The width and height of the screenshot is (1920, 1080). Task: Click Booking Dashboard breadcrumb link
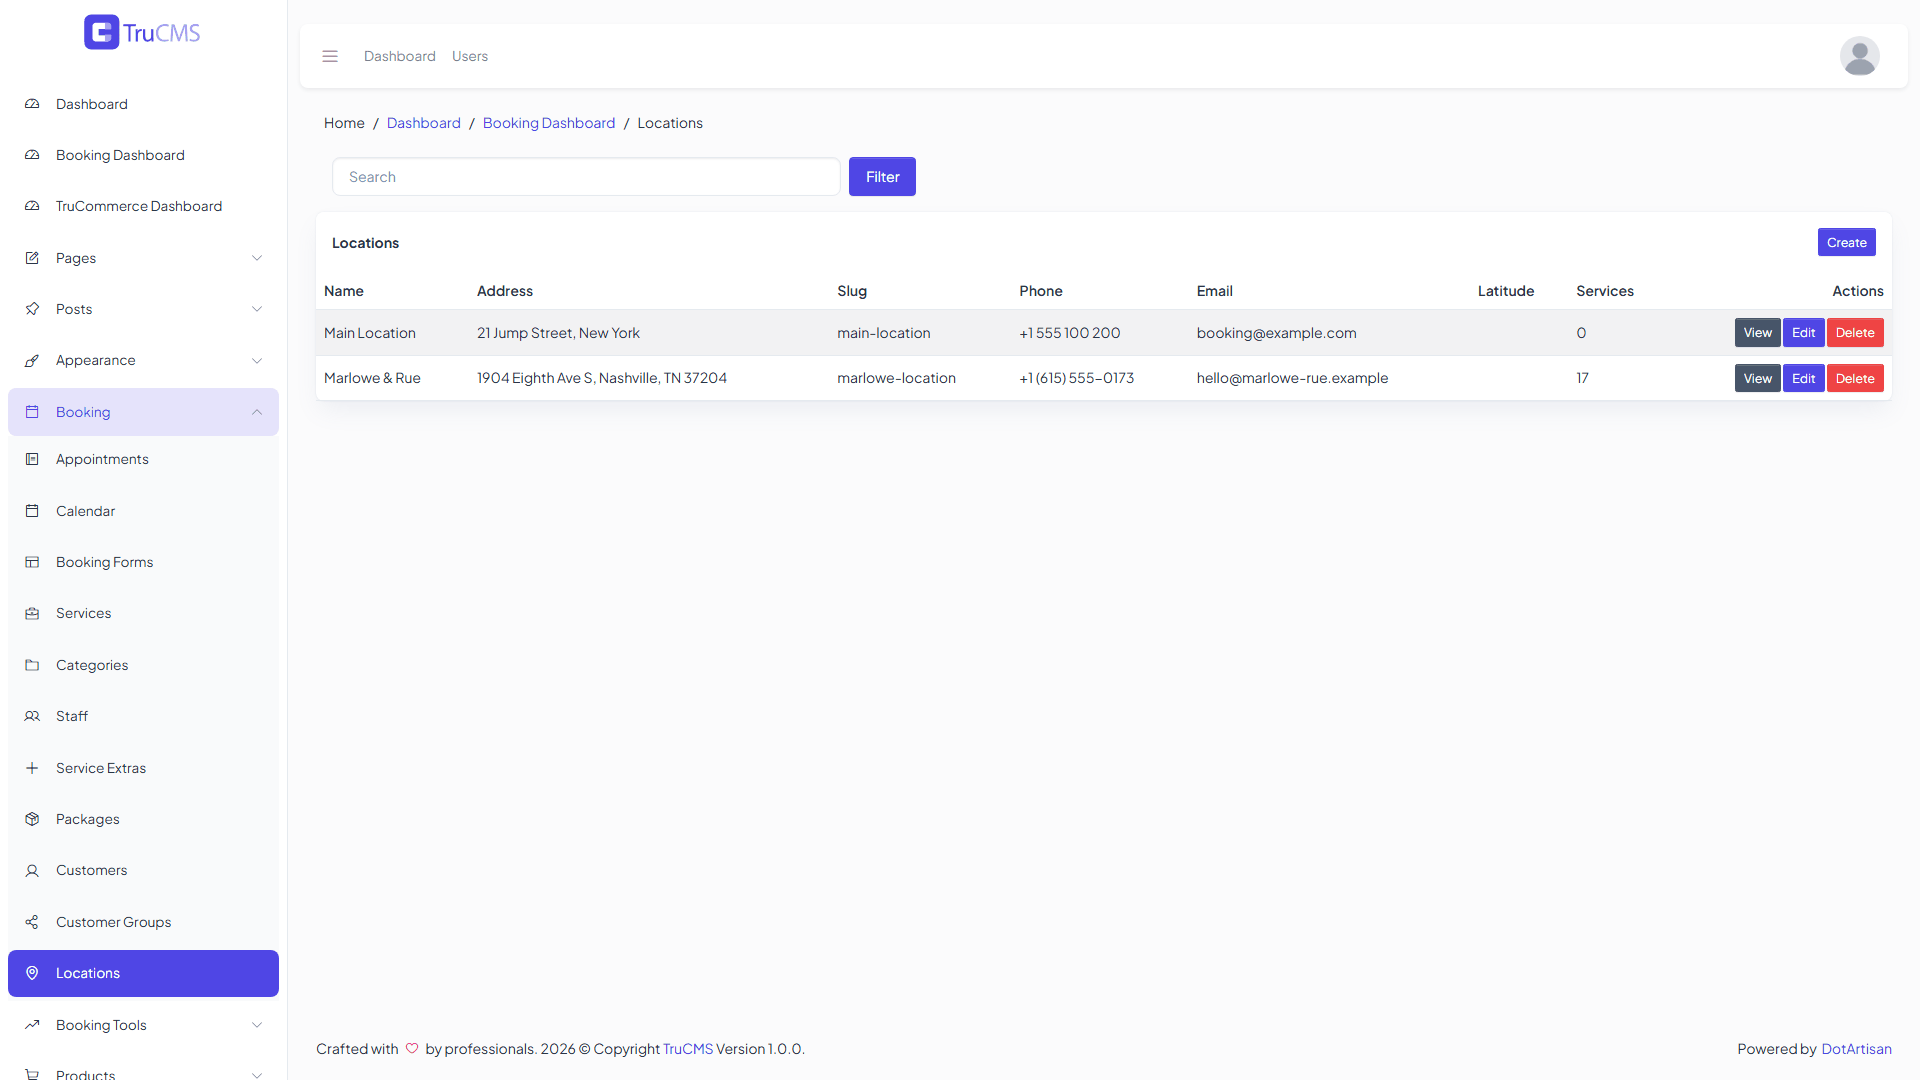click(549, 123)
